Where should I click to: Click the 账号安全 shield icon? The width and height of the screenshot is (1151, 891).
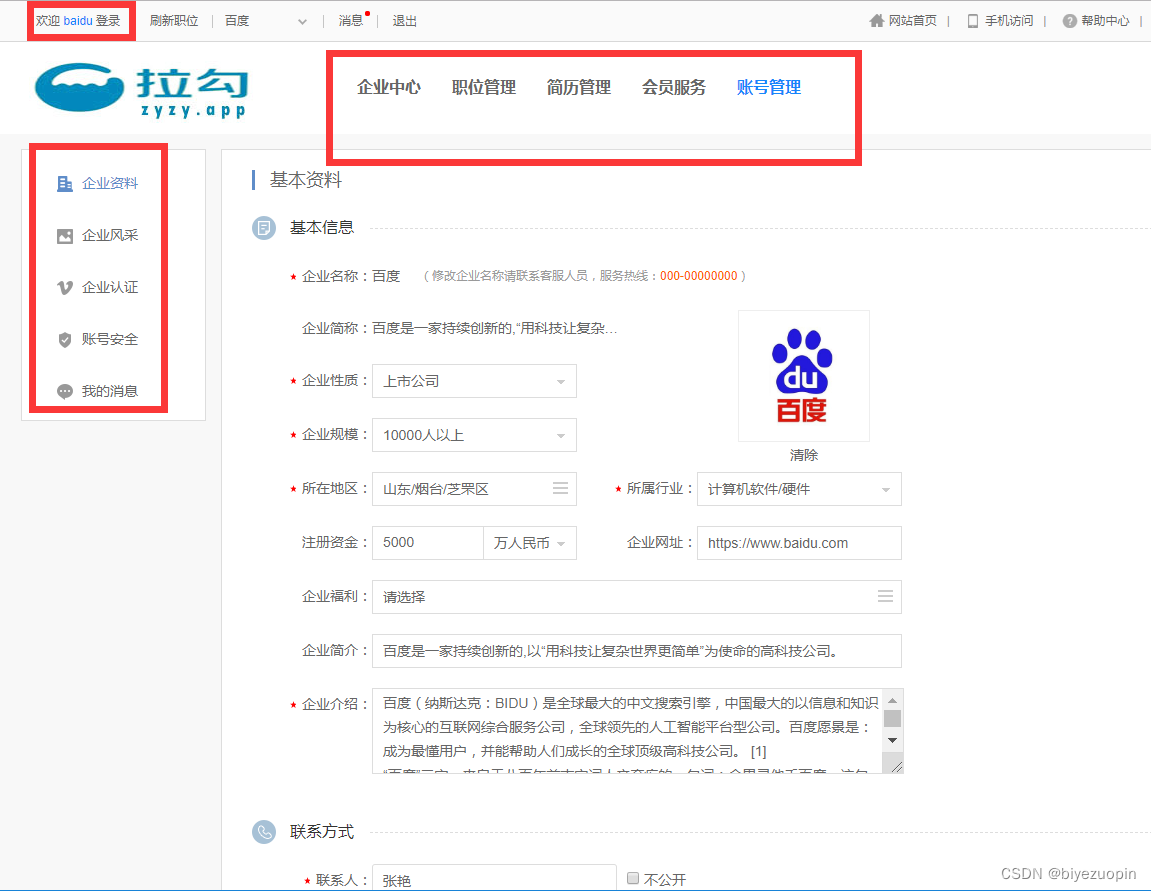tap(65, 340)
